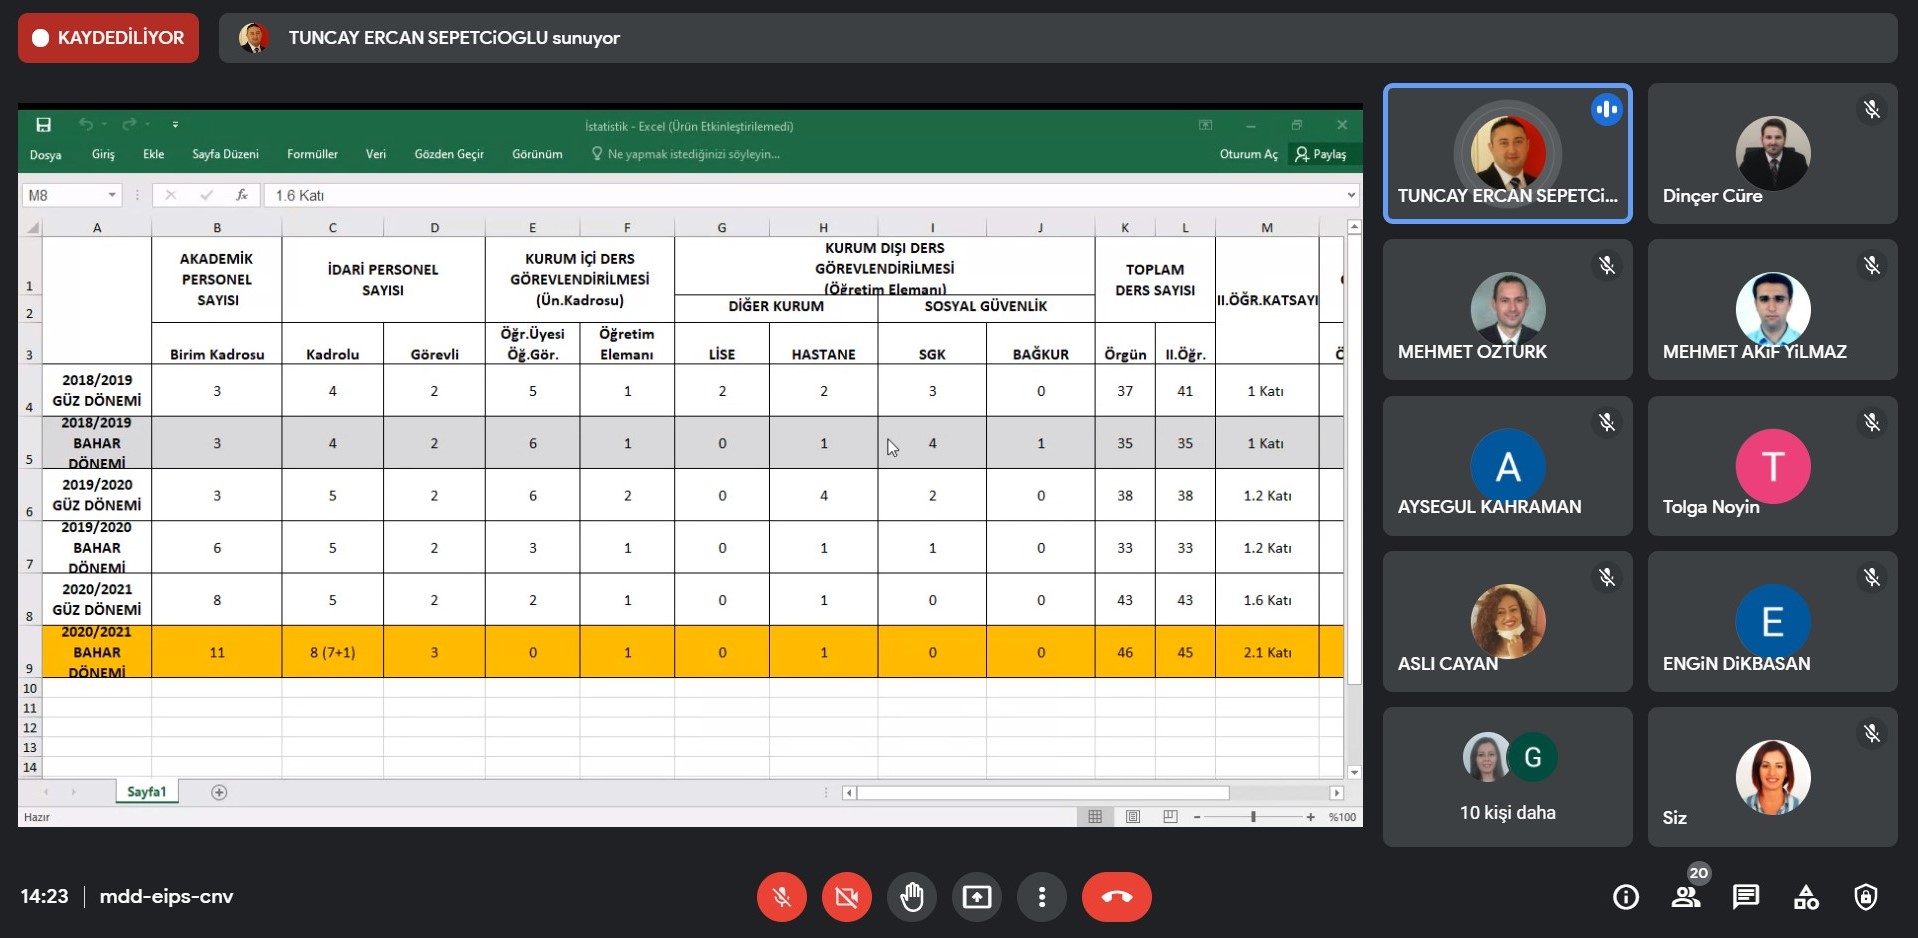Select the Sayfa1 sheet tab

146,792
